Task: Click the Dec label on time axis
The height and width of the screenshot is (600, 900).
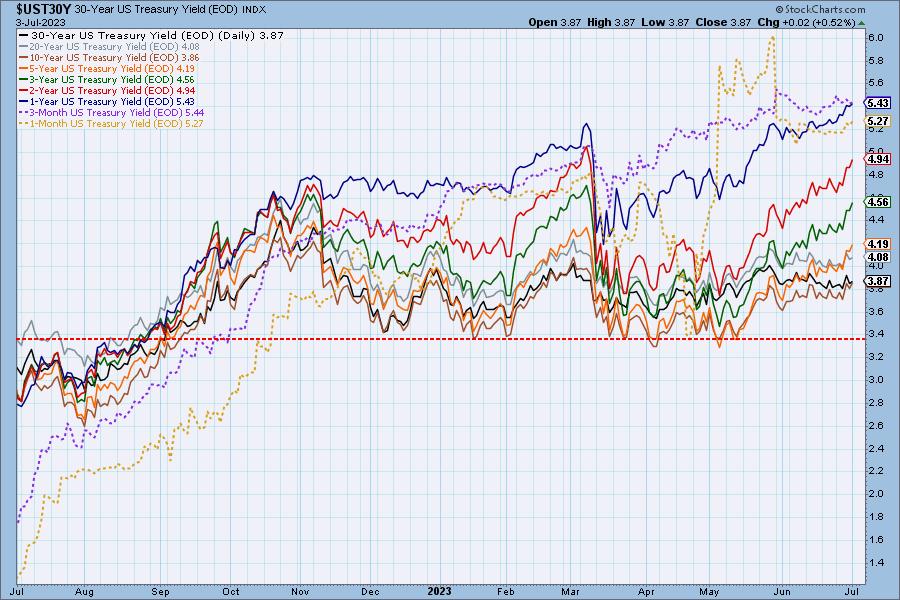Action: coord(370,591)
